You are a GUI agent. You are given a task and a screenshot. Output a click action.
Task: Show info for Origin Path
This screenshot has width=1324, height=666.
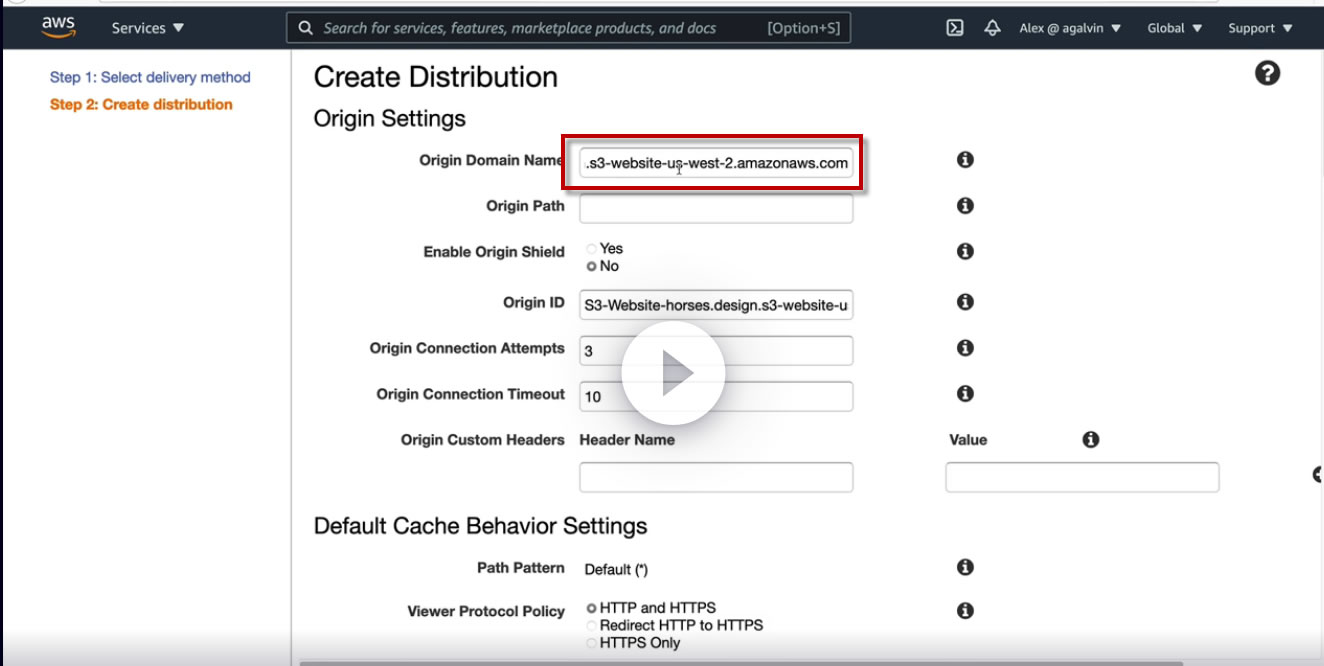(x=965, y=206)
